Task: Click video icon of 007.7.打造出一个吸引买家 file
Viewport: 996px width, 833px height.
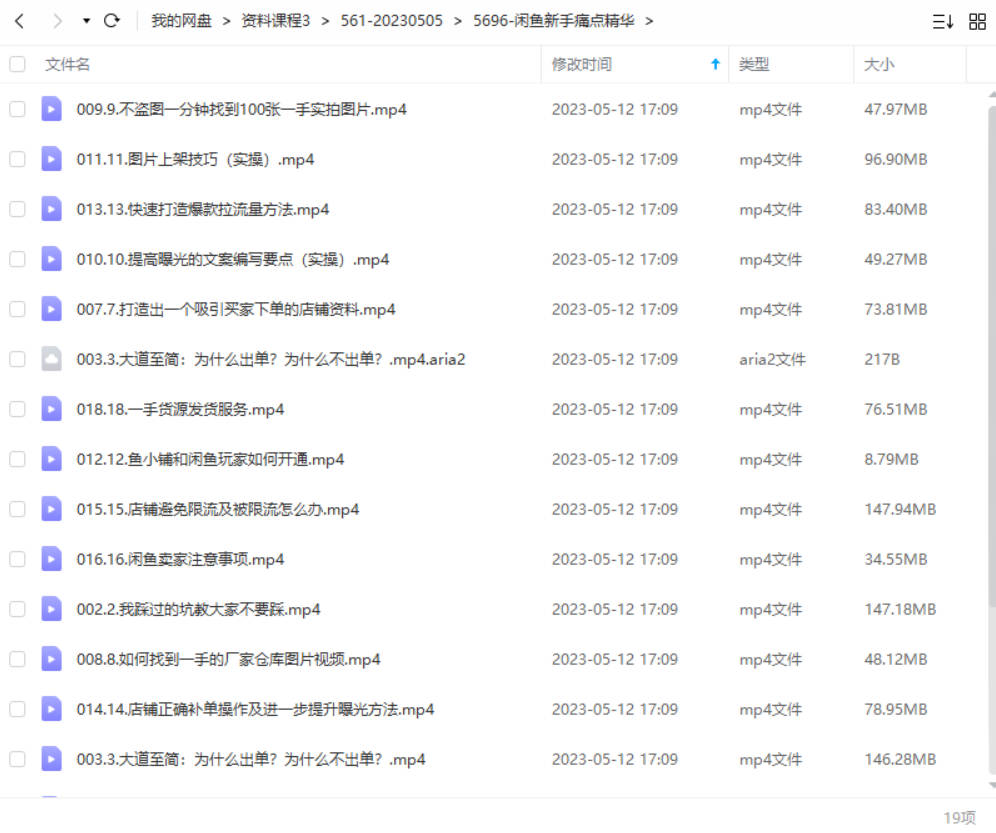Action: [x=51, y=309]
